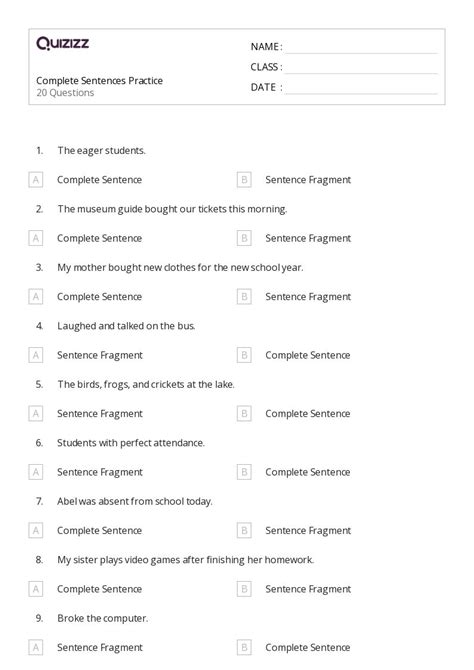This screenshot has height=670, width=474.
Task: Click question text 'Broke the computer.'
Action: (x=103, y=618)
